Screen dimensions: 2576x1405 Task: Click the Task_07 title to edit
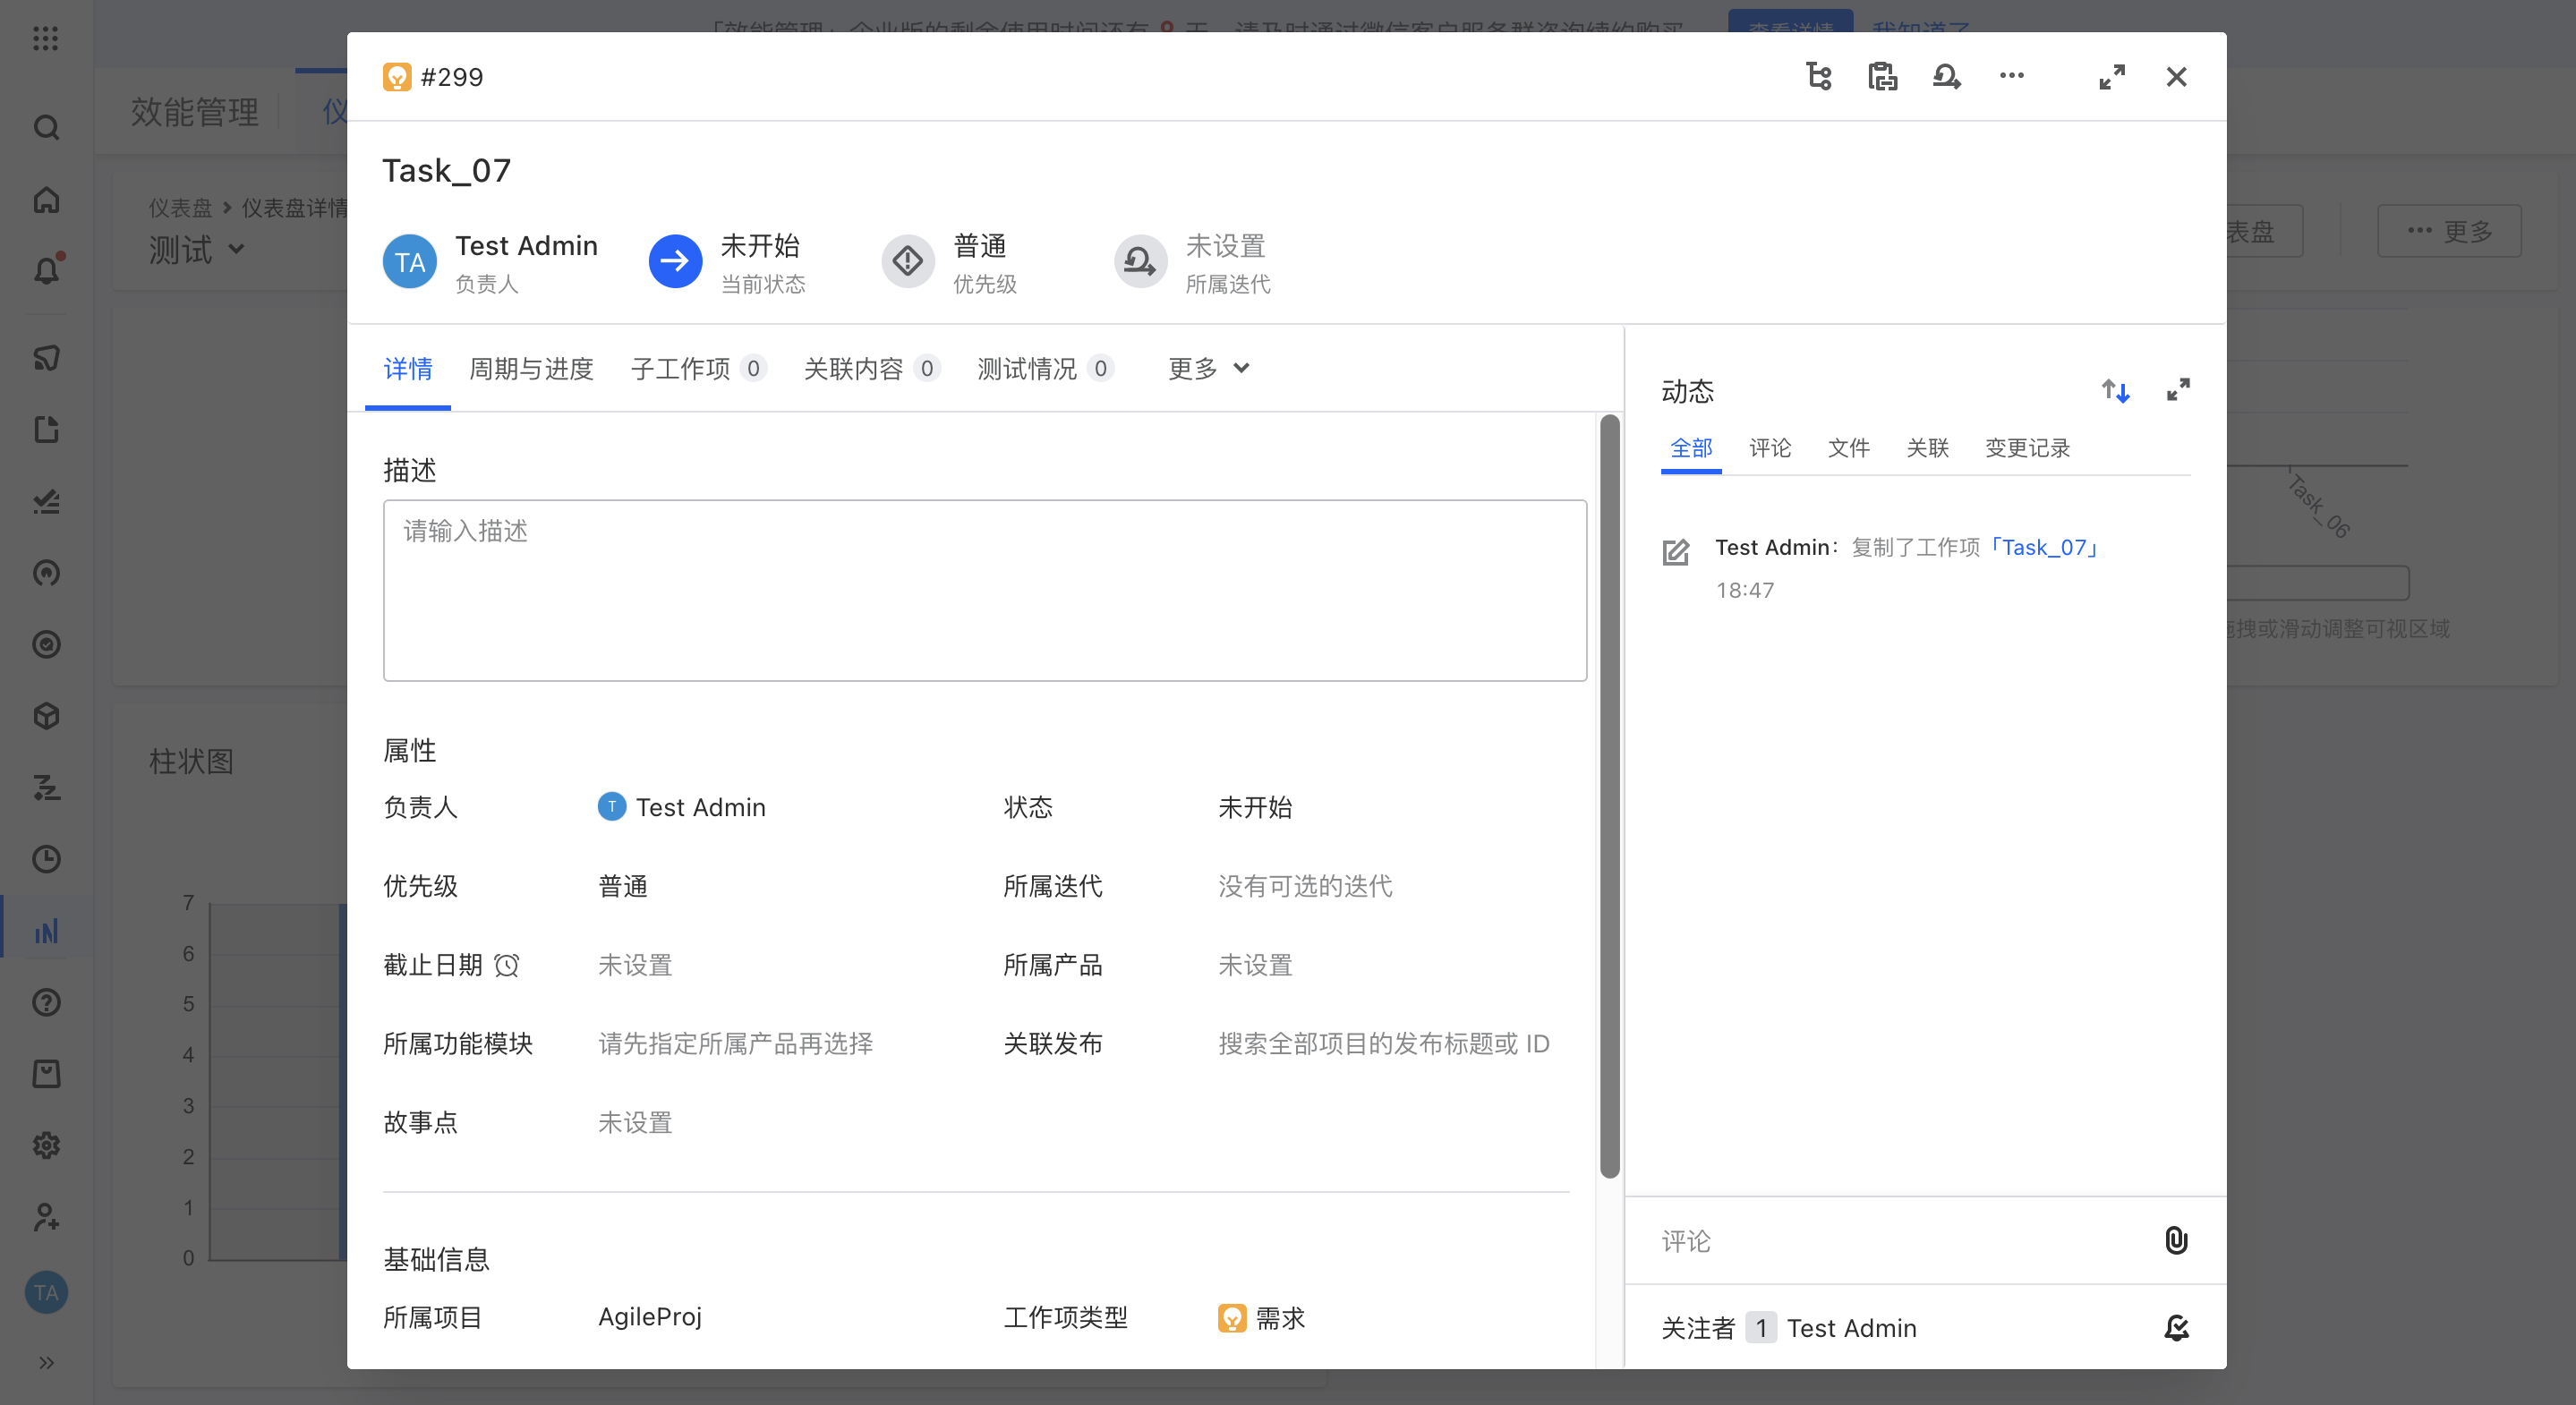click(446, 170)
